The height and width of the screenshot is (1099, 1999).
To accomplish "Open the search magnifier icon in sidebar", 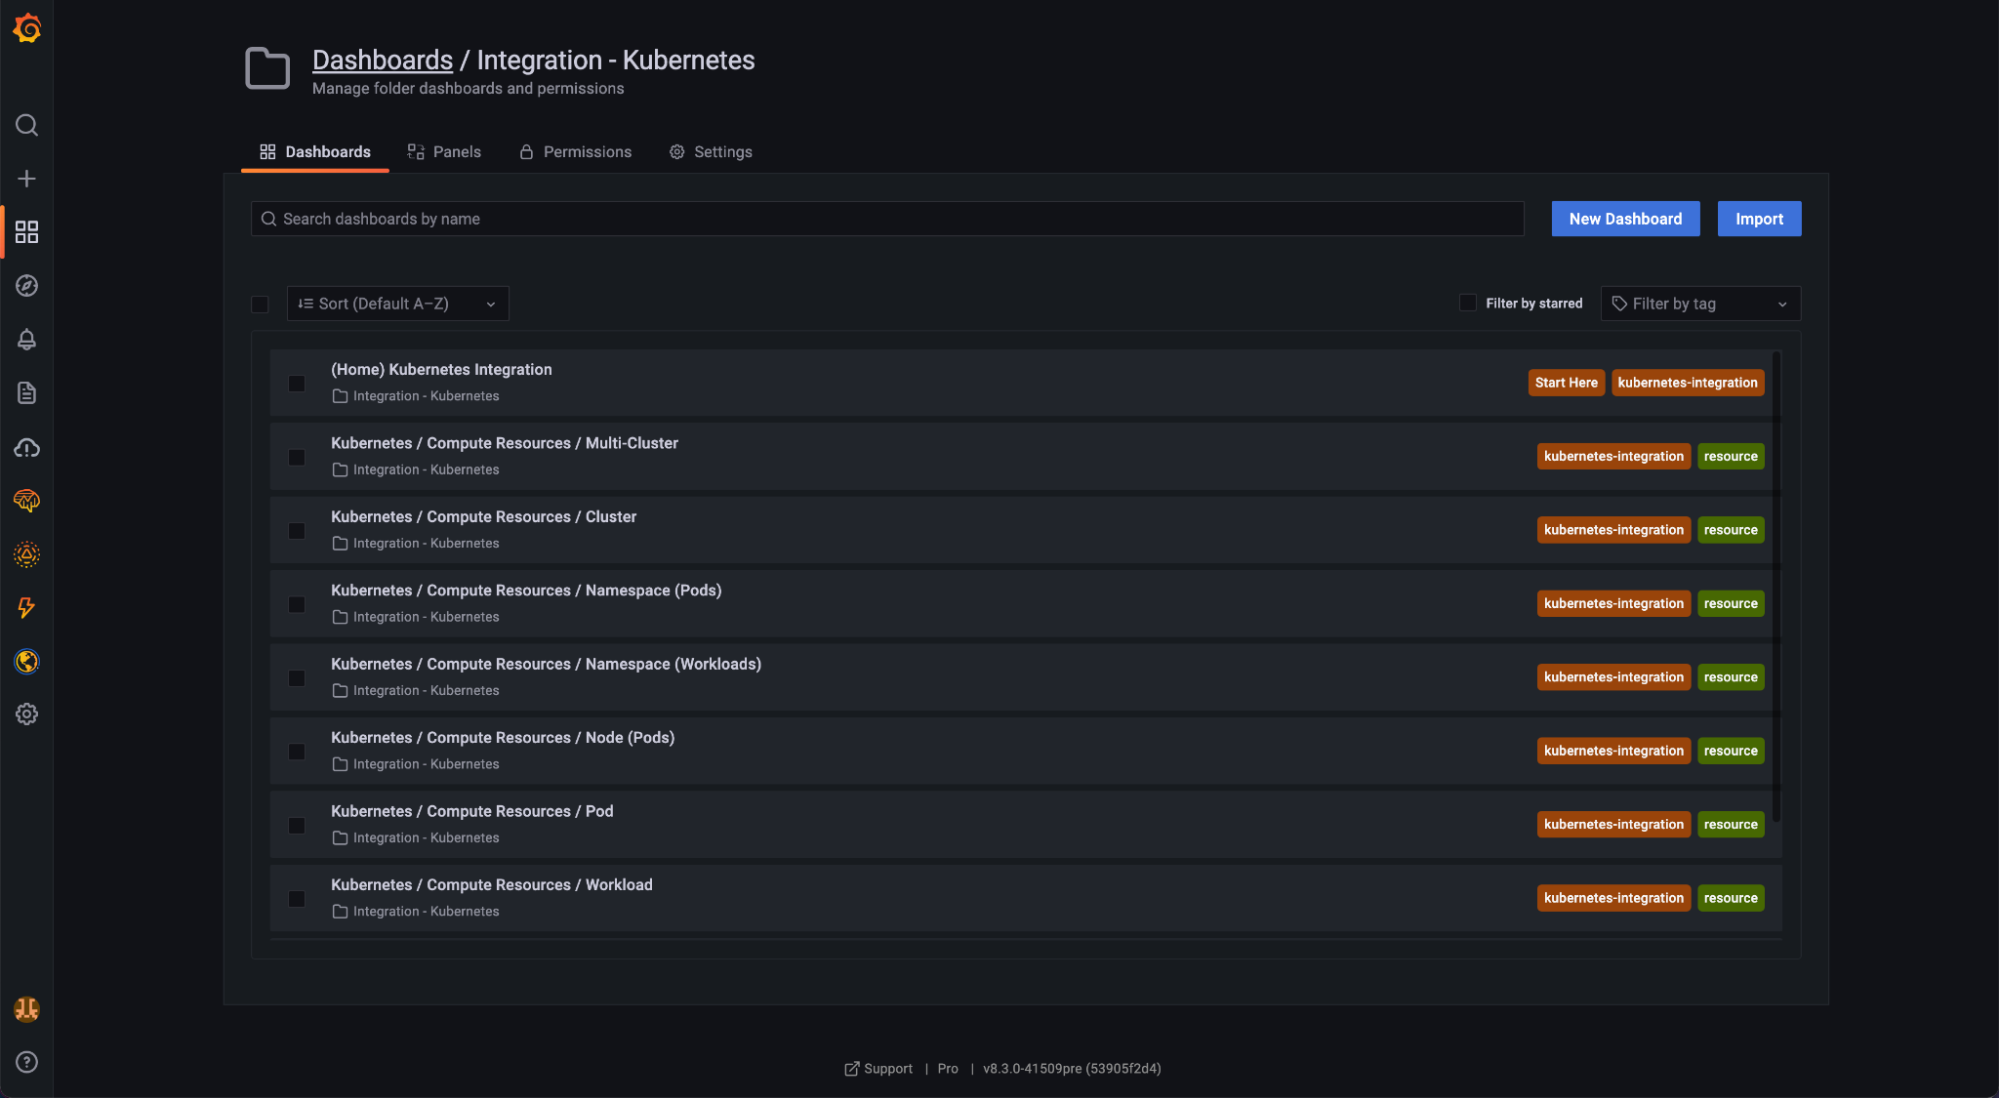I will click(x=27, y=125).
